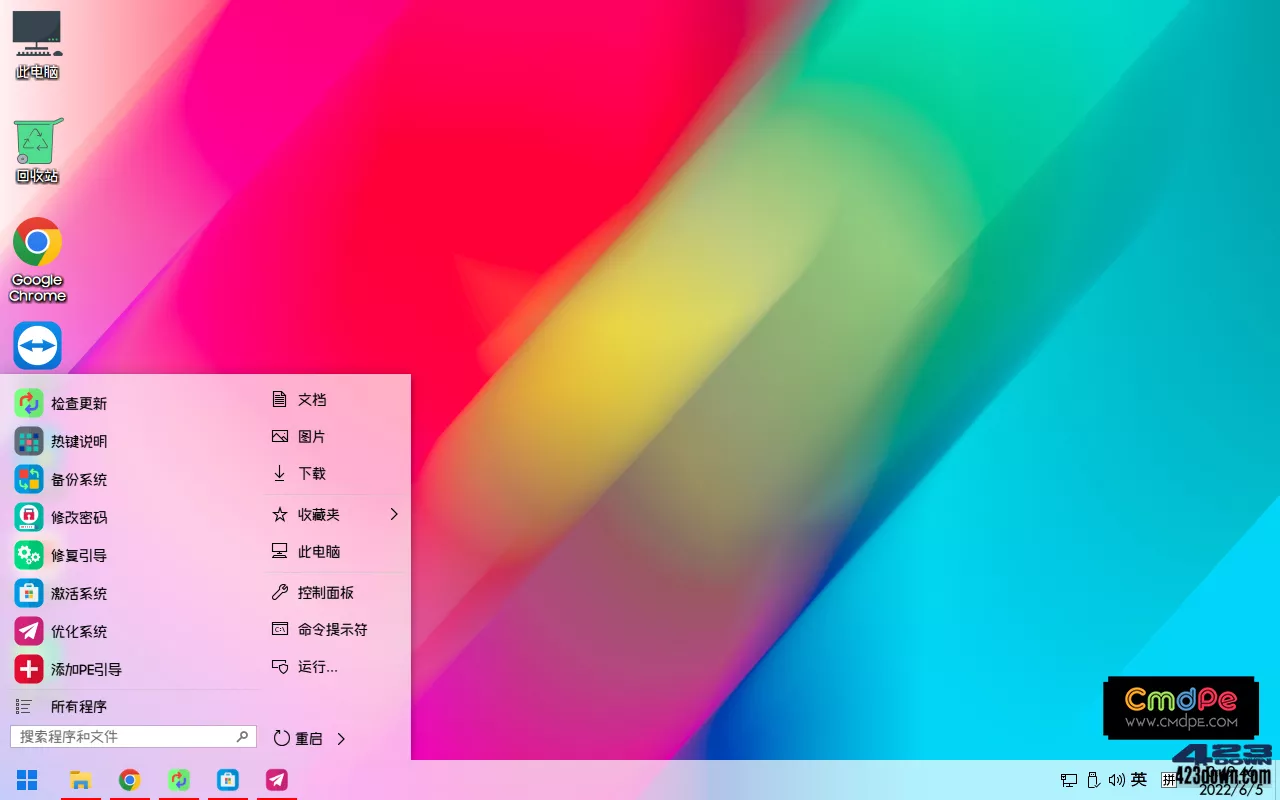This screenshot has width=1280, height=800.
Task: Open Telegram from the taskbar
Action: click(x=276, y=780)
